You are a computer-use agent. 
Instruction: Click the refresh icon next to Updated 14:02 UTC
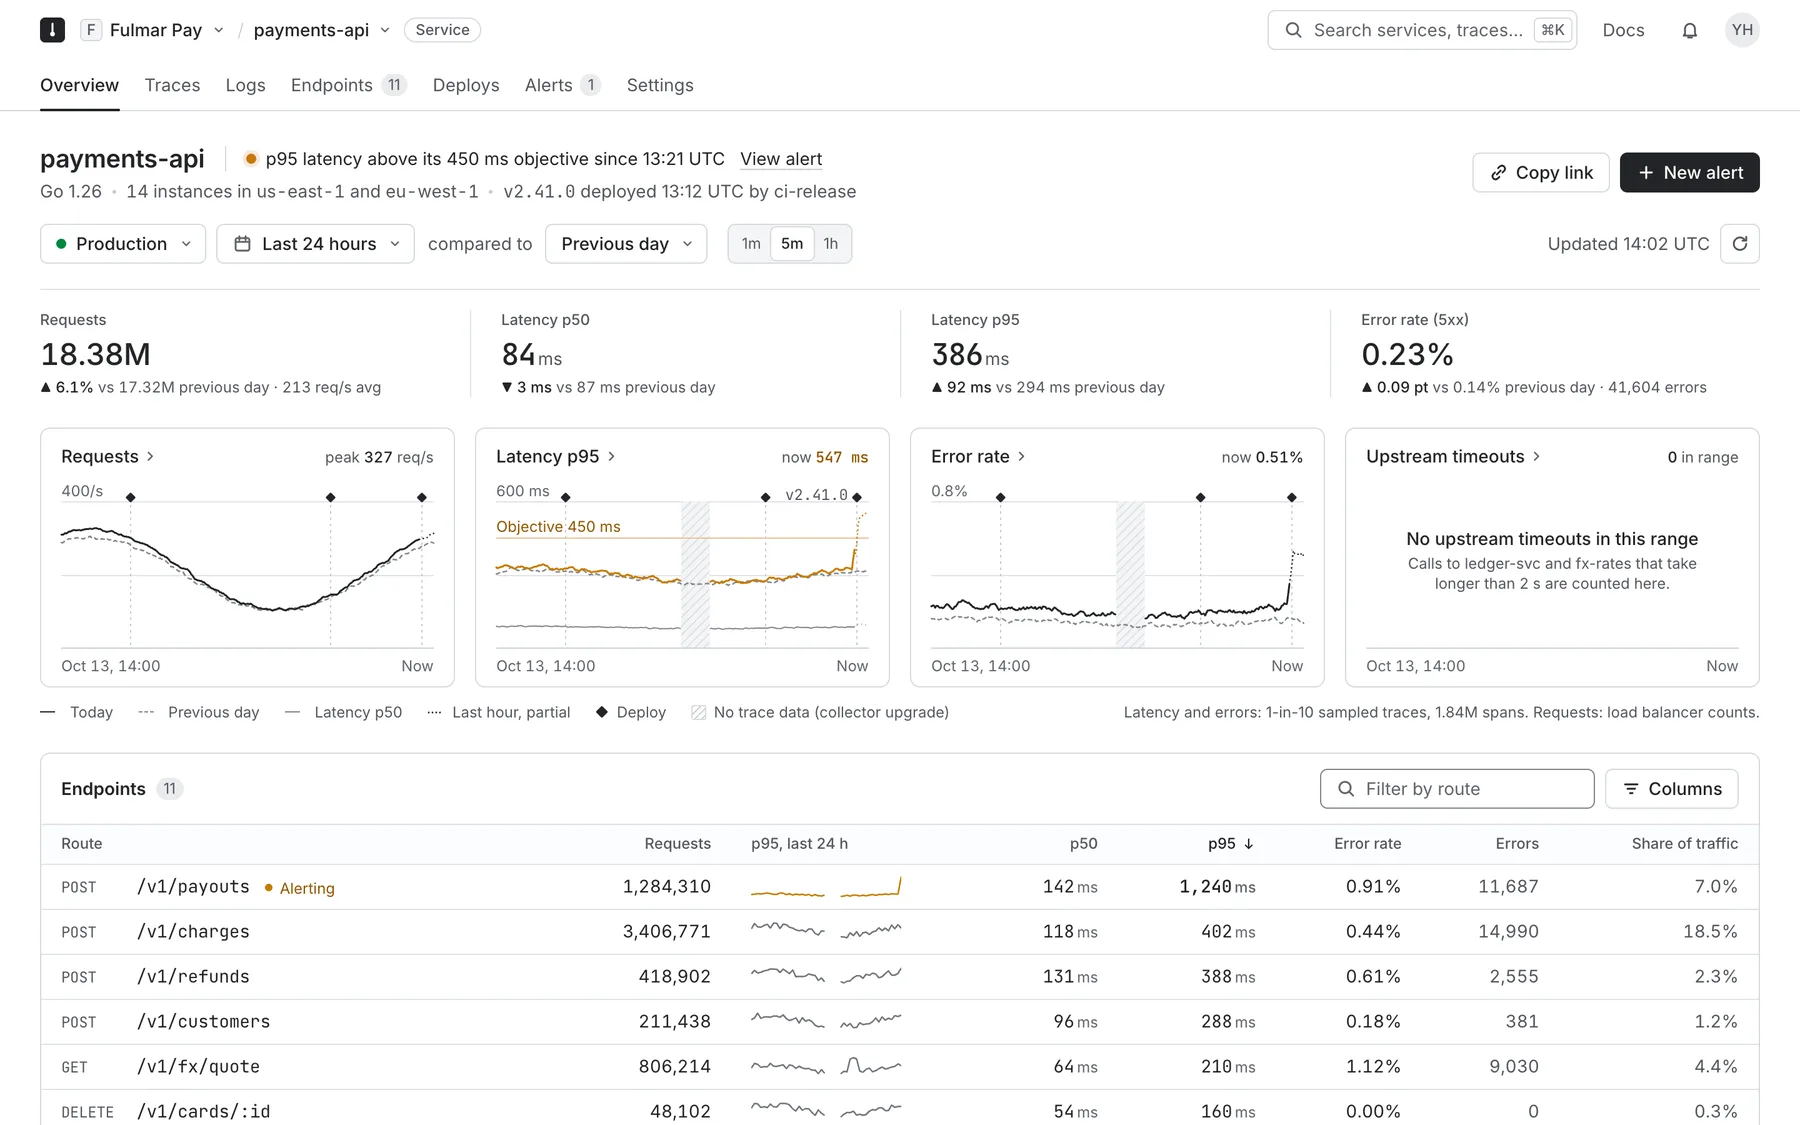[1739, 244]
